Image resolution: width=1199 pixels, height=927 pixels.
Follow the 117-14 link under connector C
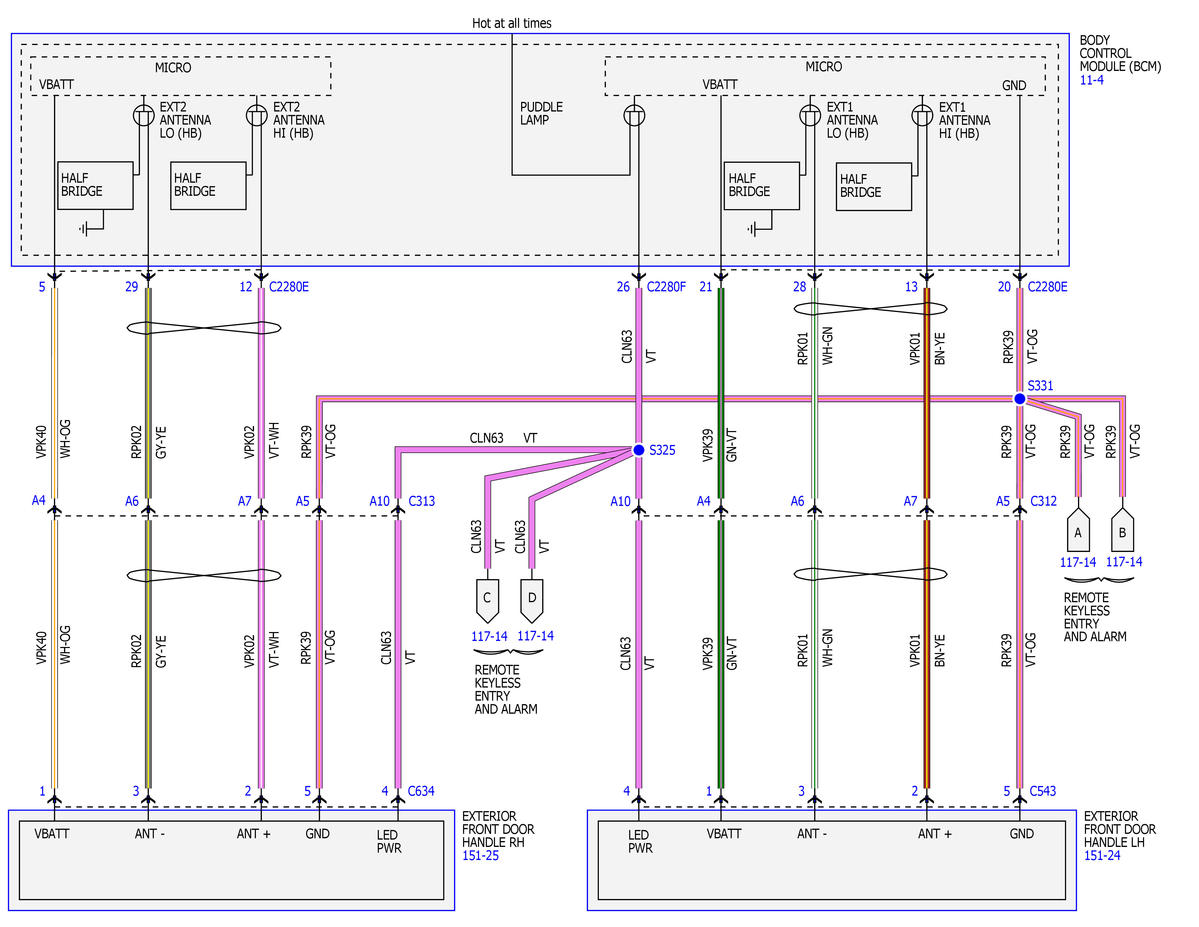[489, 636]
